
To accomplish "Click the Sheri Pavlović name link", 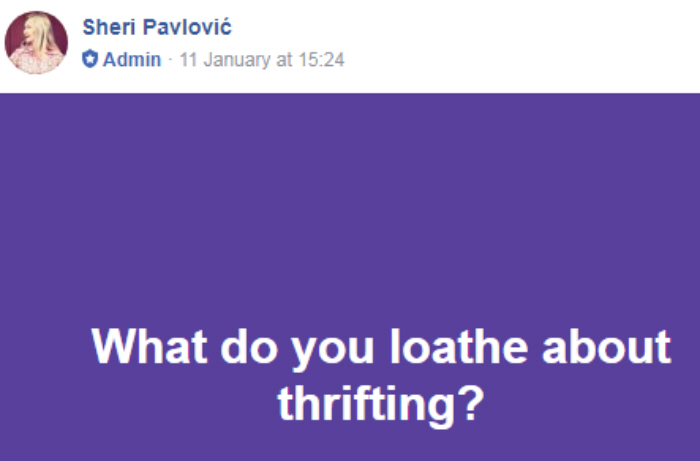I will pos(156,27).
